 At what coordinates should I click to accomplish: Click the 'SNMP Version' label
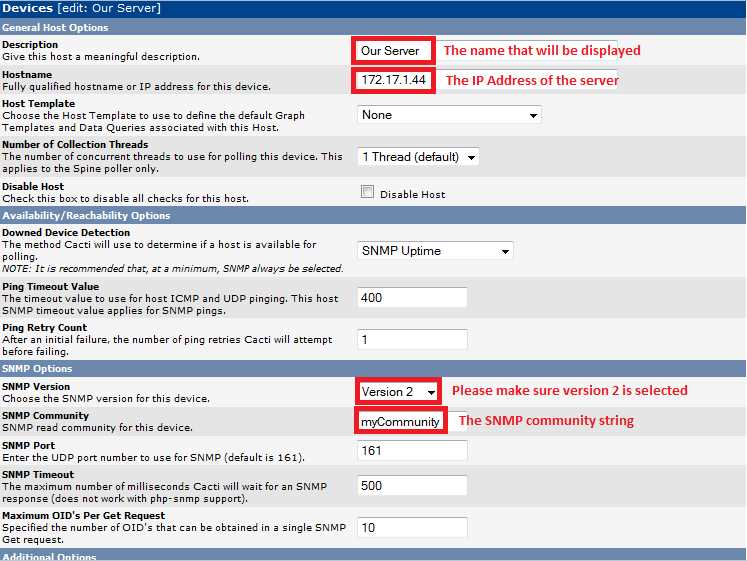(36, 386)
